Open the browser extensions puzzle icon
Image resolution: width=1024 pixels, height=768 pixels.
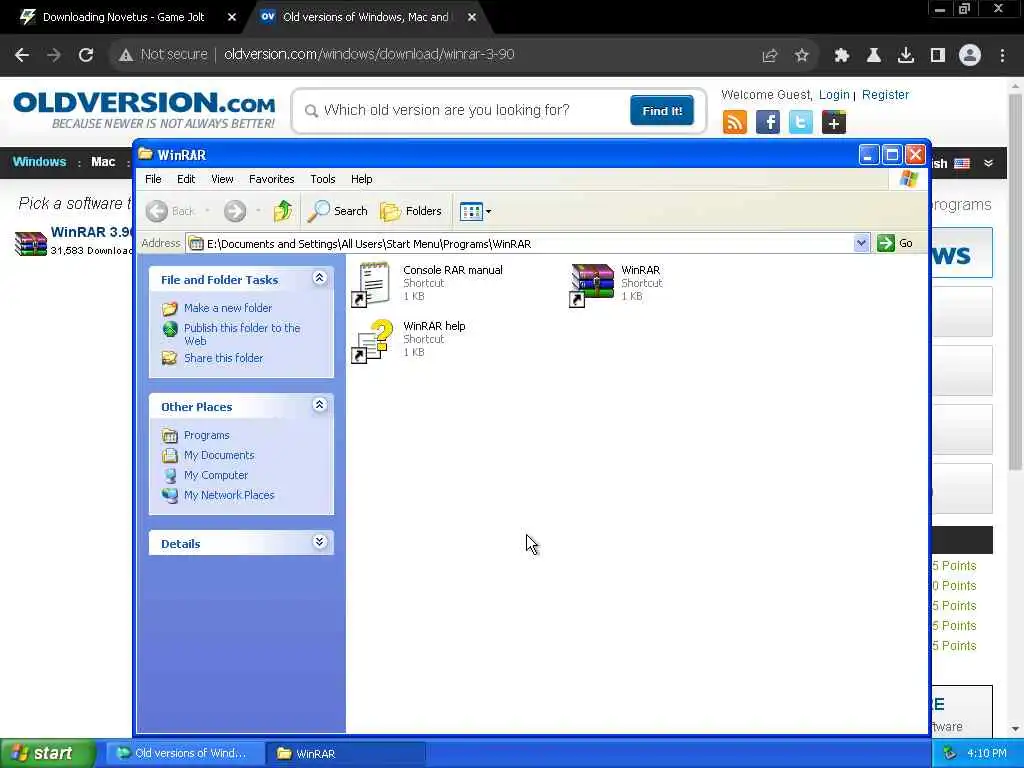coord(841,56)
